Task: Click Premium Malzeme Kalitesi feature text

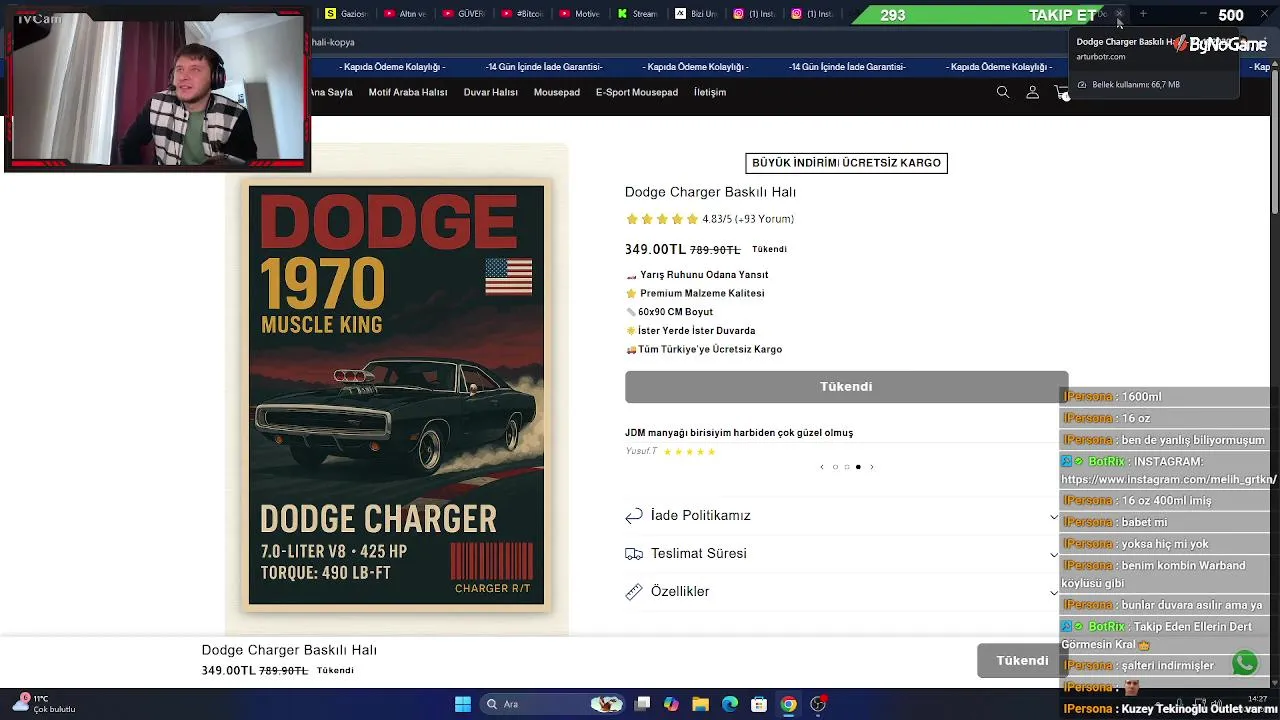Action: tap(702, 293)
